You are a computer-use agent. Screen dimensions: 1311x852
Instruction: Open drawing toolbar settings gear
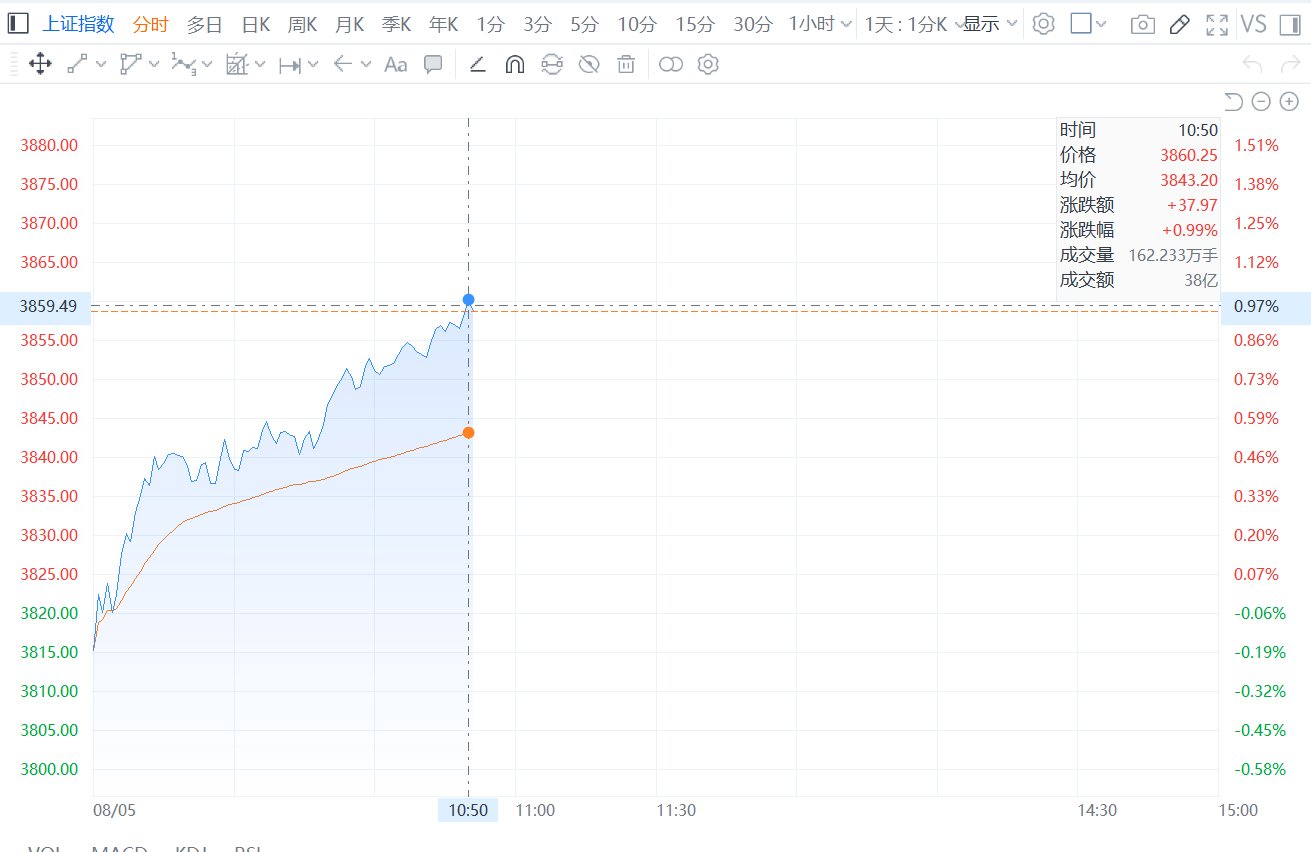(x=708, y=65)
